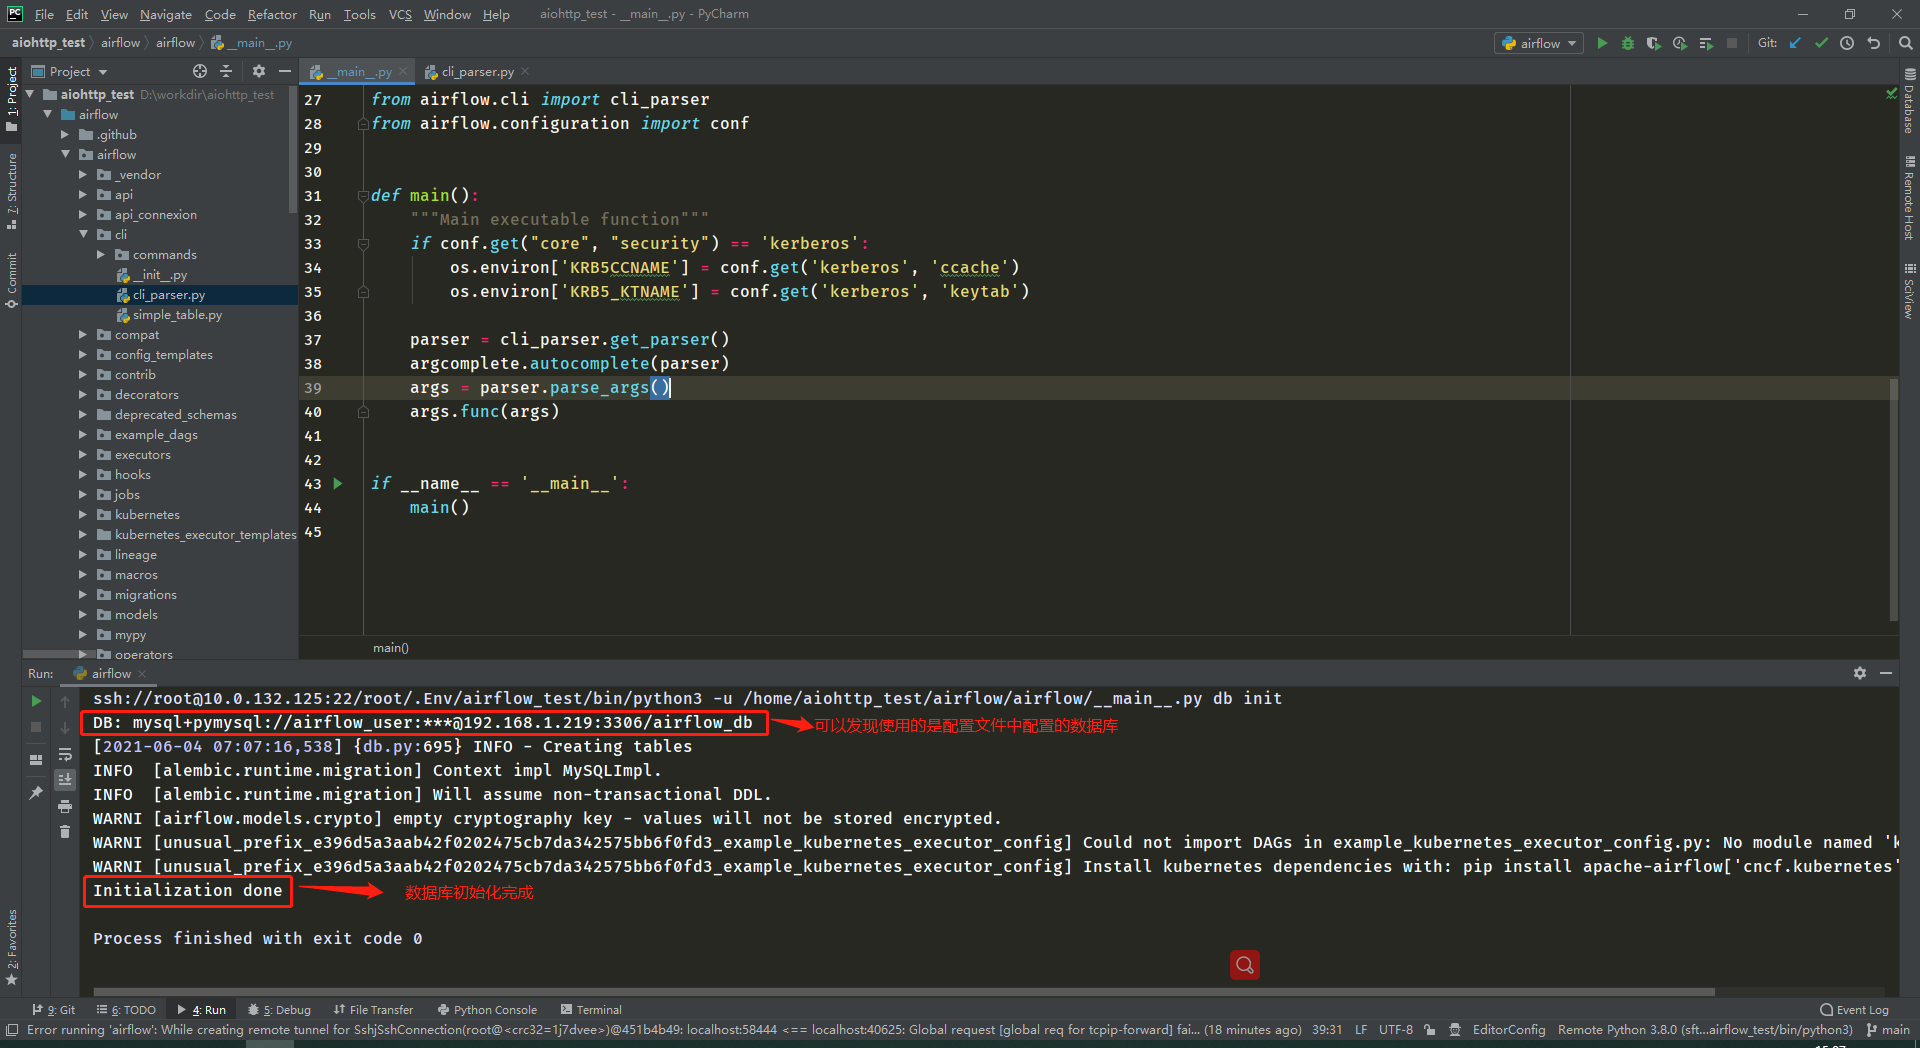Viewport: 1920px width, 1048px height.
Task: Open the Terminal tool tab
Action: (x=591, y=1009)
